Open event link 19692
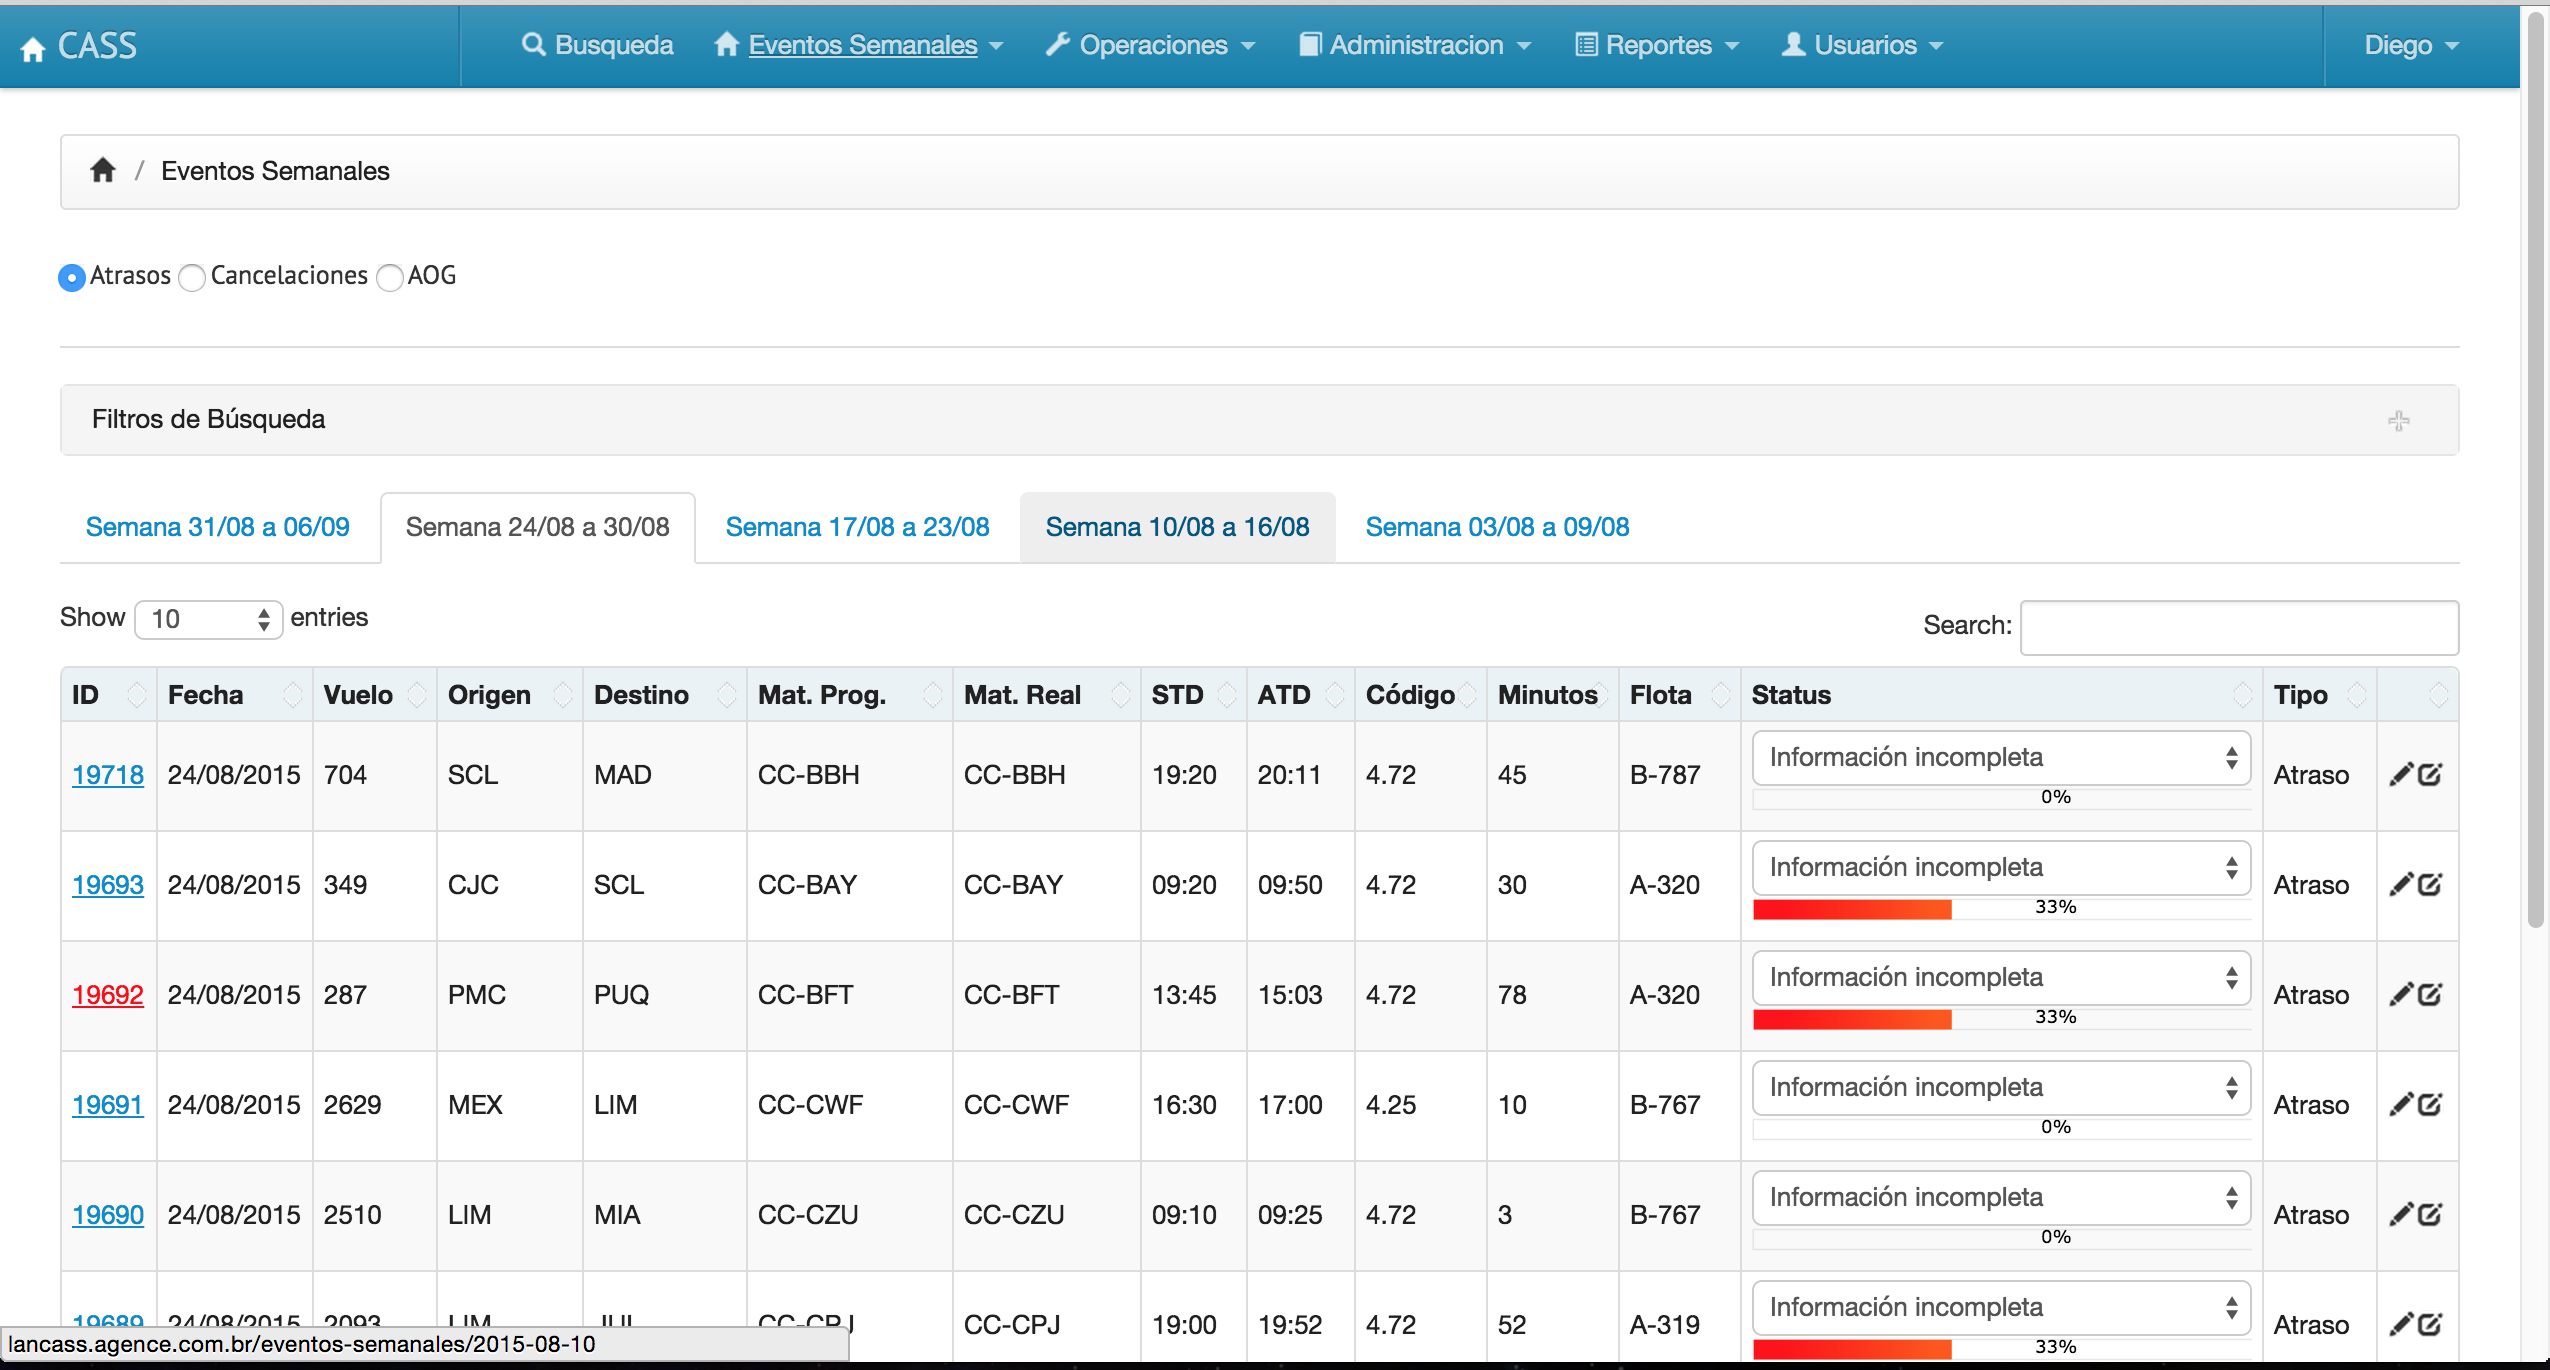The image size is (2550, 1370). tap(108, 995)
